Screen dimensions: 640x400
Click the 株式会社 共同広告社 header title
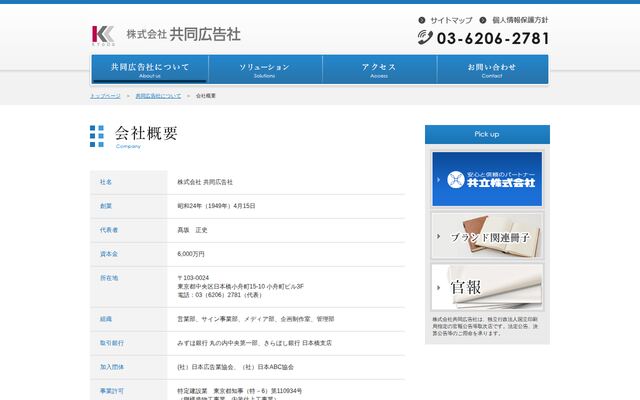click(x=183, y=34)
